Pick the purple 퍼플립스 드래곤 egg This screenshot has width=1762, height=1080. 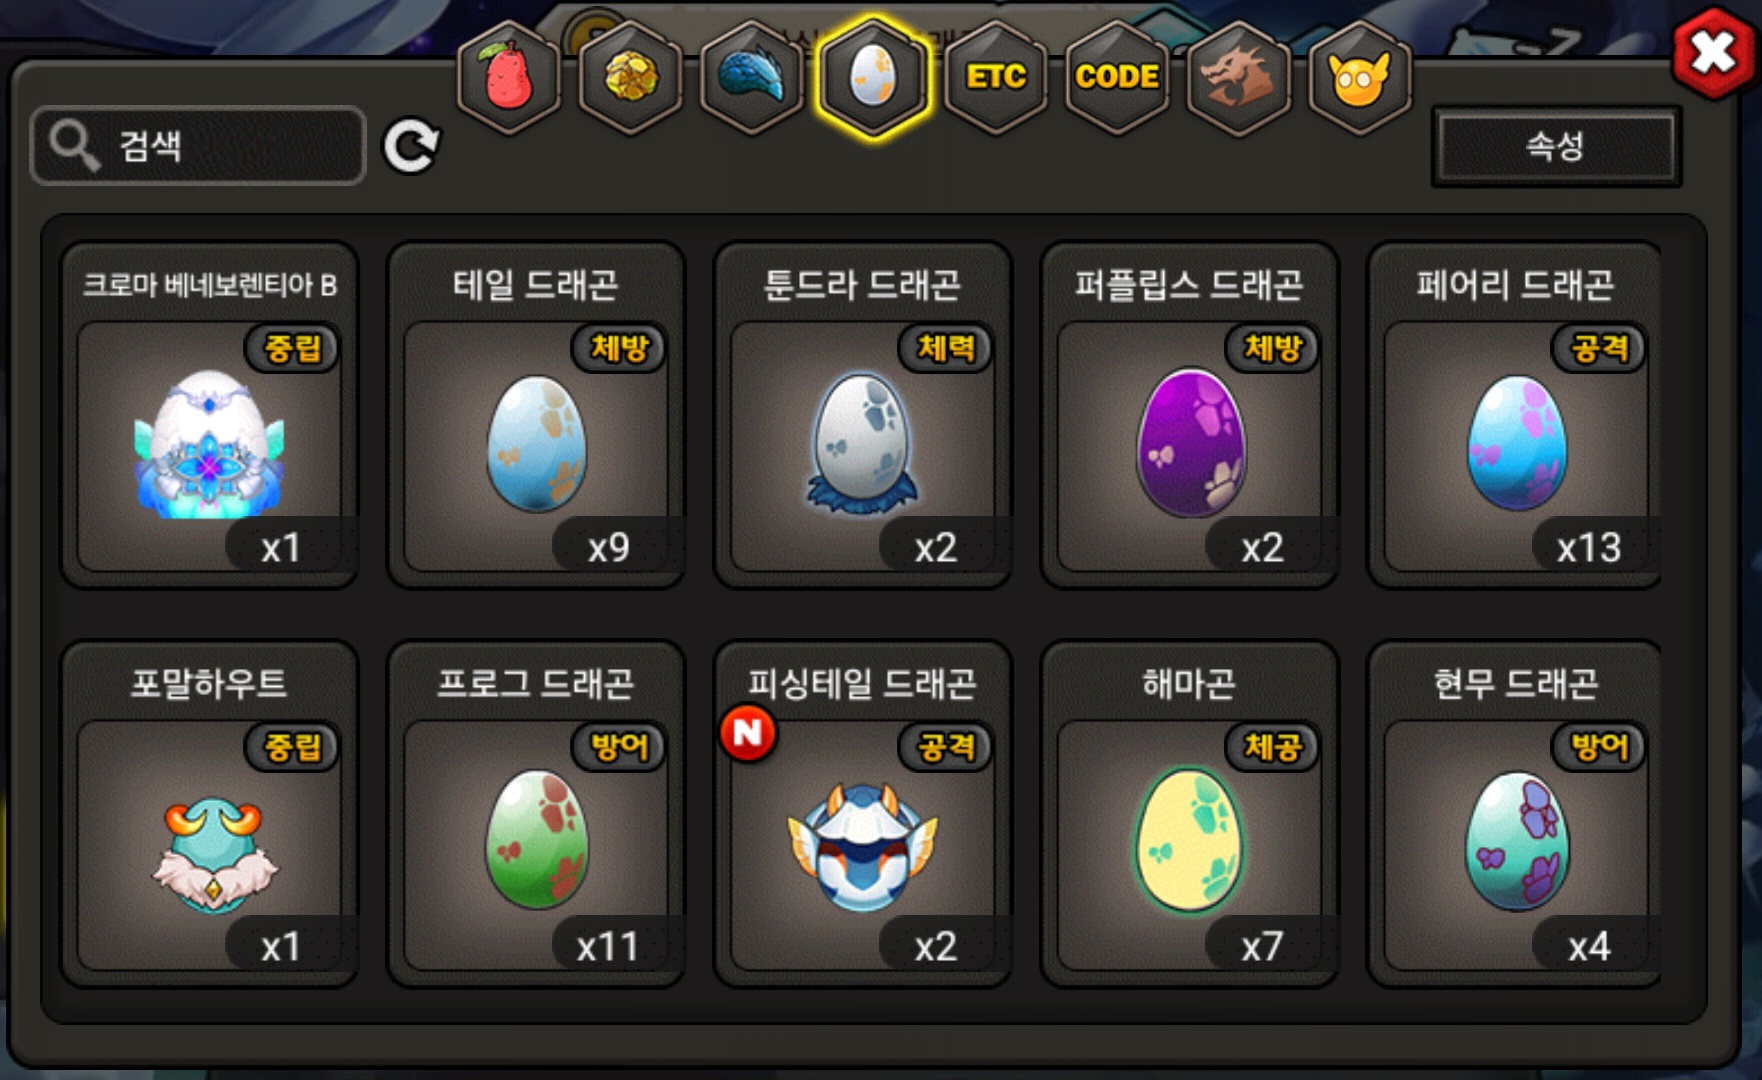coord(1189,415)
